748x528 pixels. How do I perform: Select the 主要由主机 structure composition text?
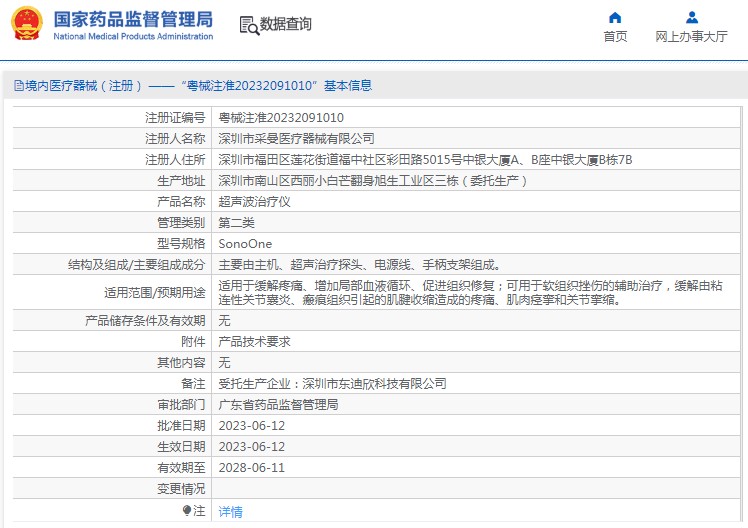tap(359, 265)
